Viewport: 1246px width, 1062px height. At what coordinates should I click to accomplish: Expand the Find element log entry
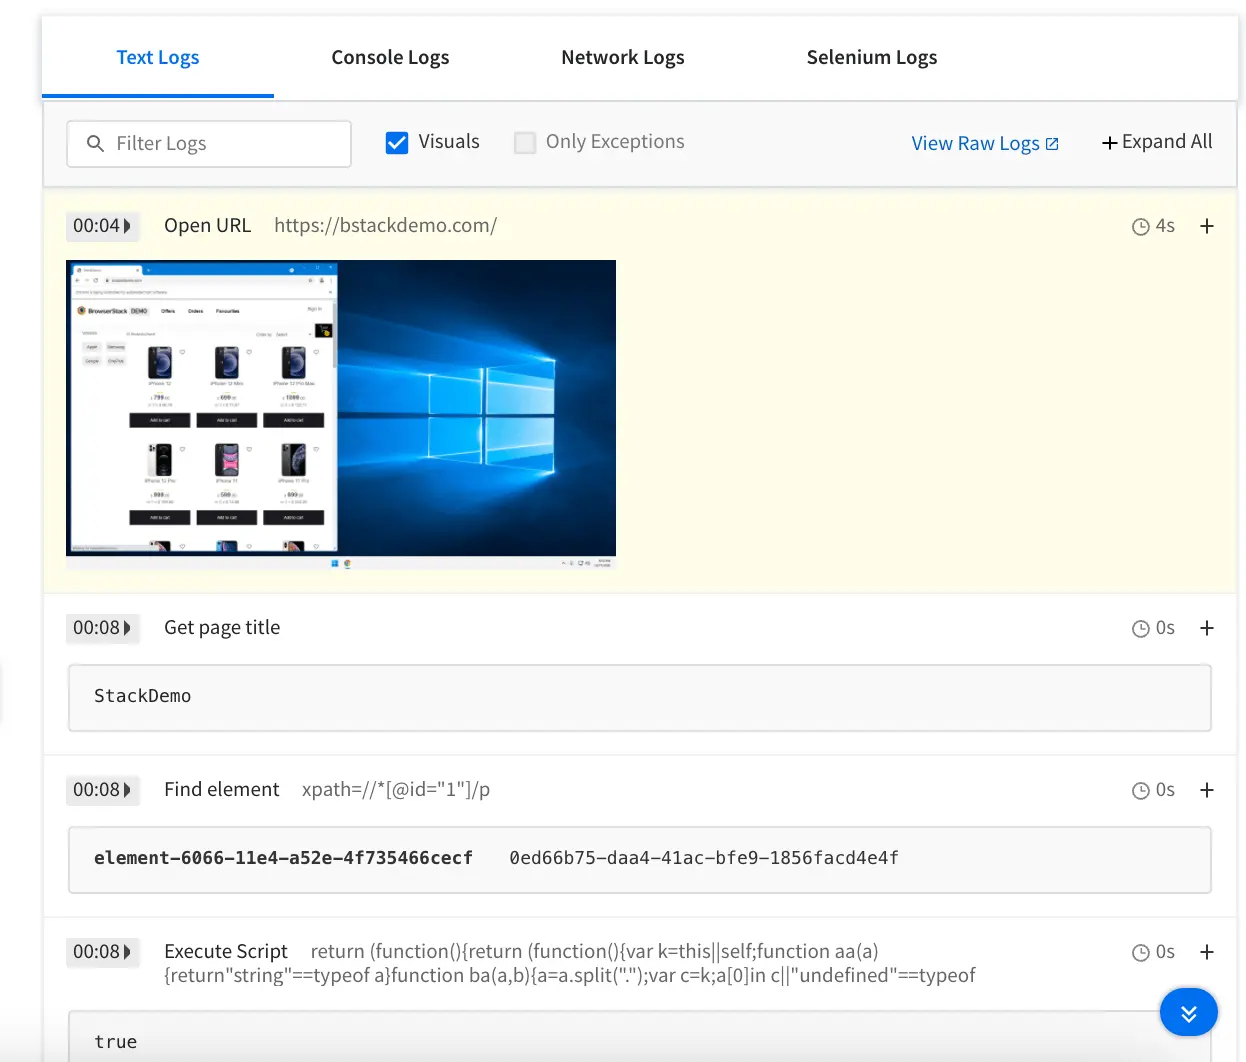coord(1207,790)
